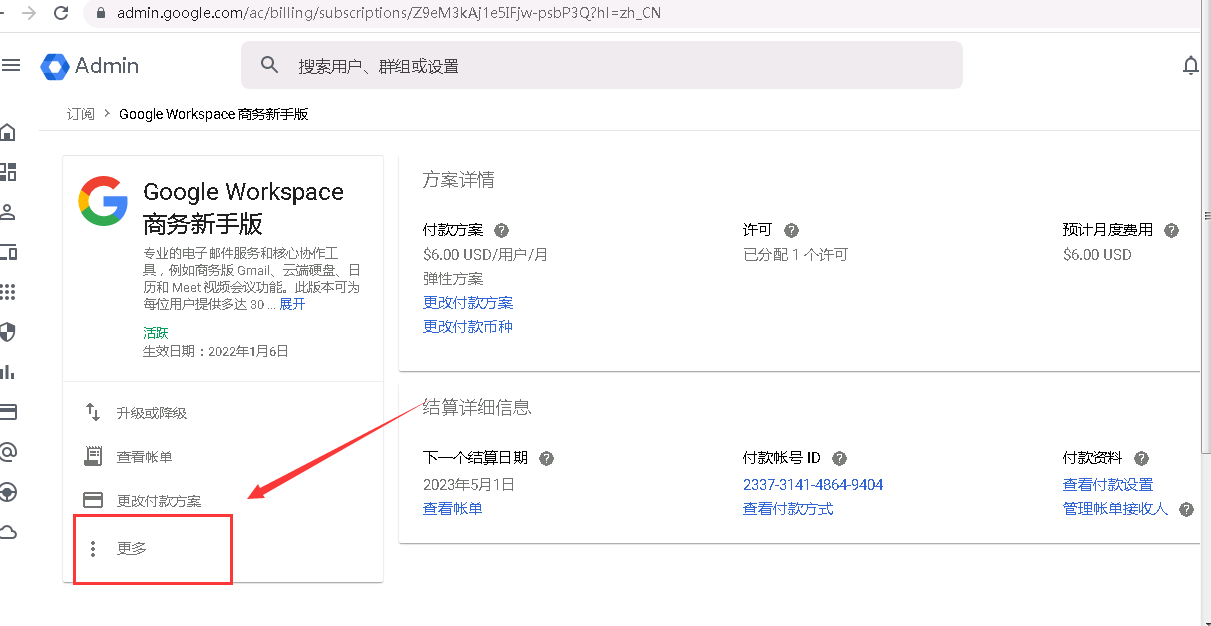
Task: Click the 结算详细信息 heading
Action: point(477,408)
